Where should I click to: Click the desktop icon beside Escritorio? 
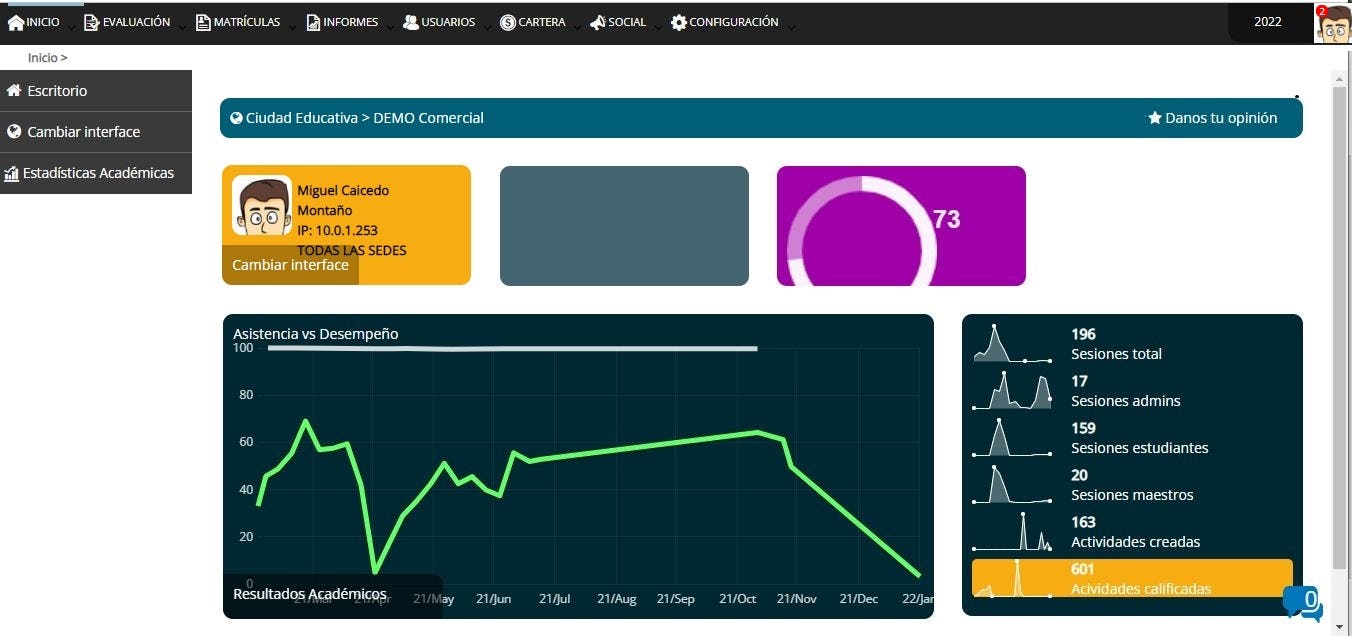point(13,90)
